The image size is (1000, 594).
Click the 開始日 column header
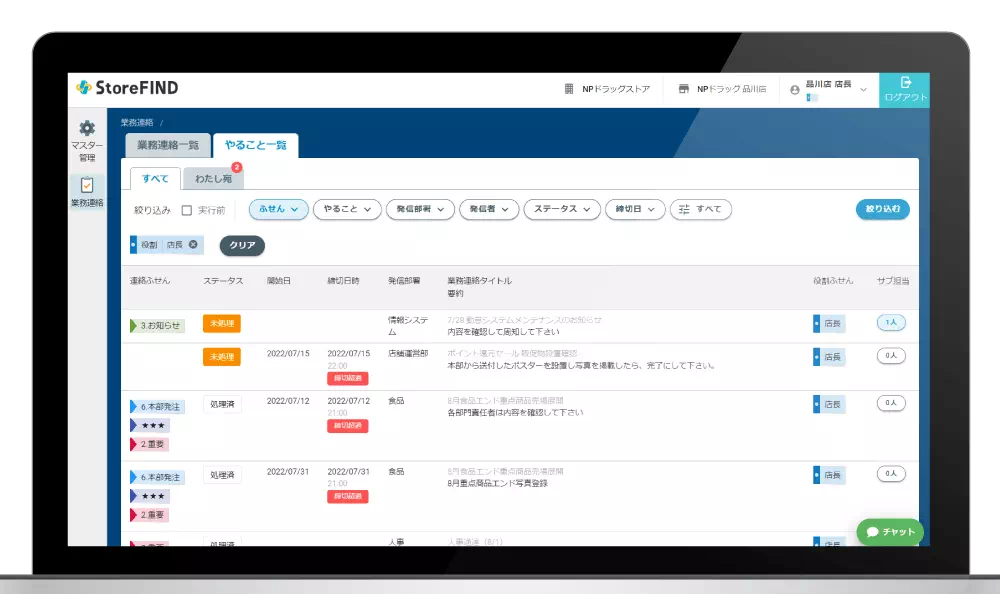(279, 281)
